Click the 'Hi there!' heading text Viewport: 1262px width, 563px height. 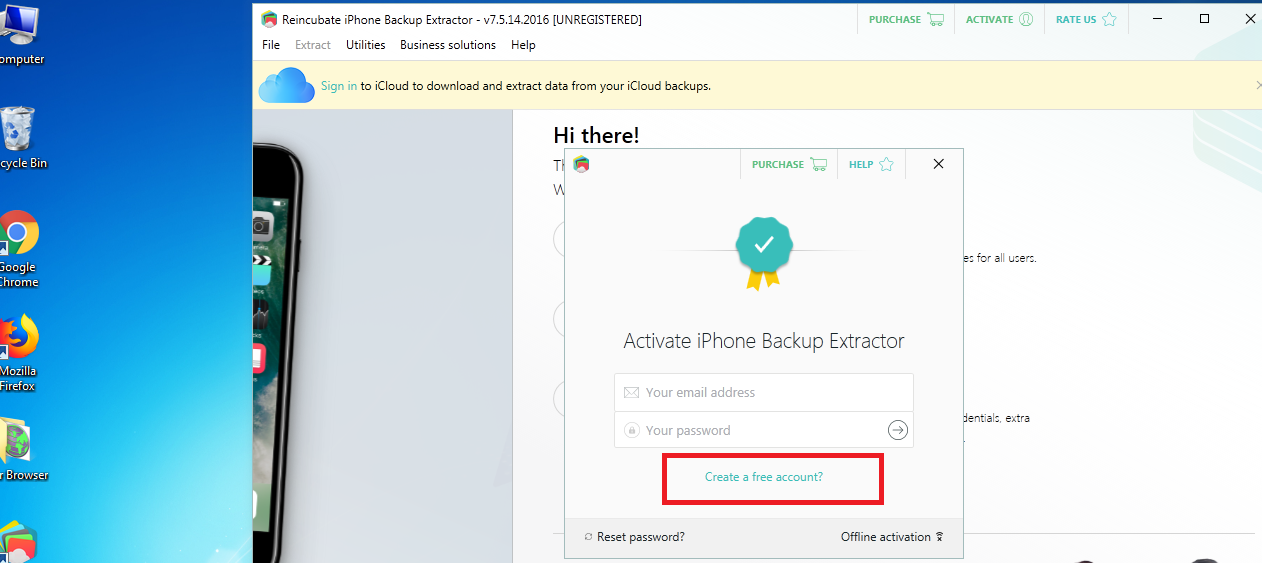point(596,135)
